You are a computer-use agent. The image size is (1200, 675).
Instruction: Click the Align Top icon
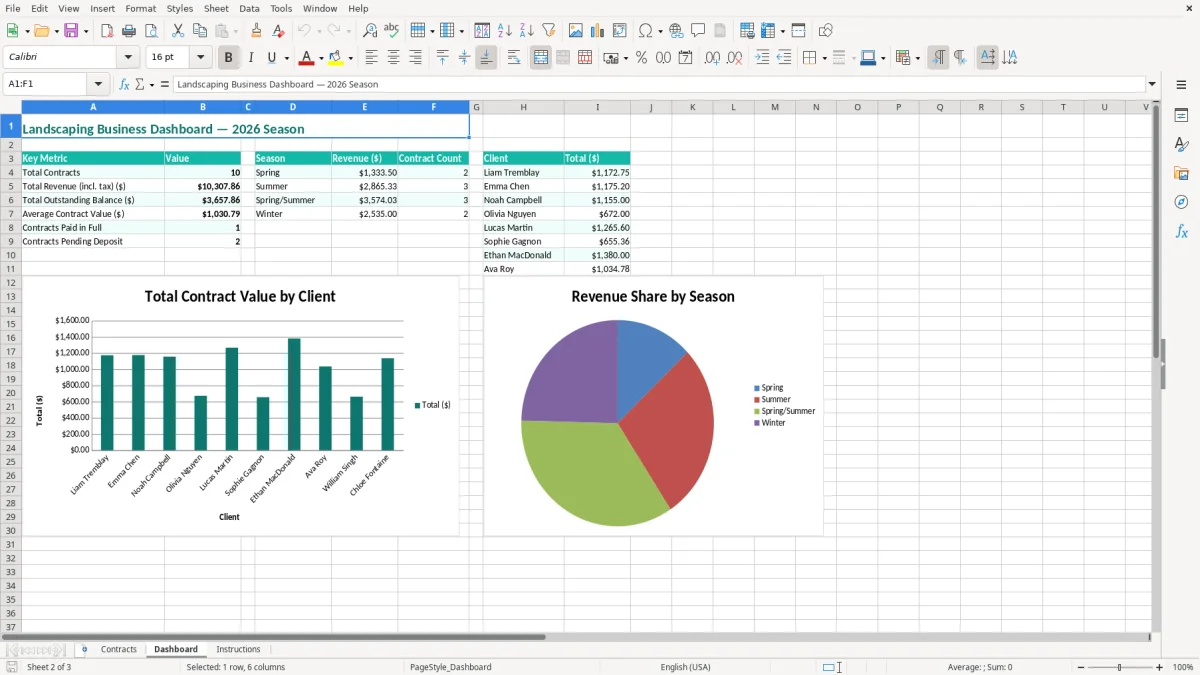click(443, 58)
